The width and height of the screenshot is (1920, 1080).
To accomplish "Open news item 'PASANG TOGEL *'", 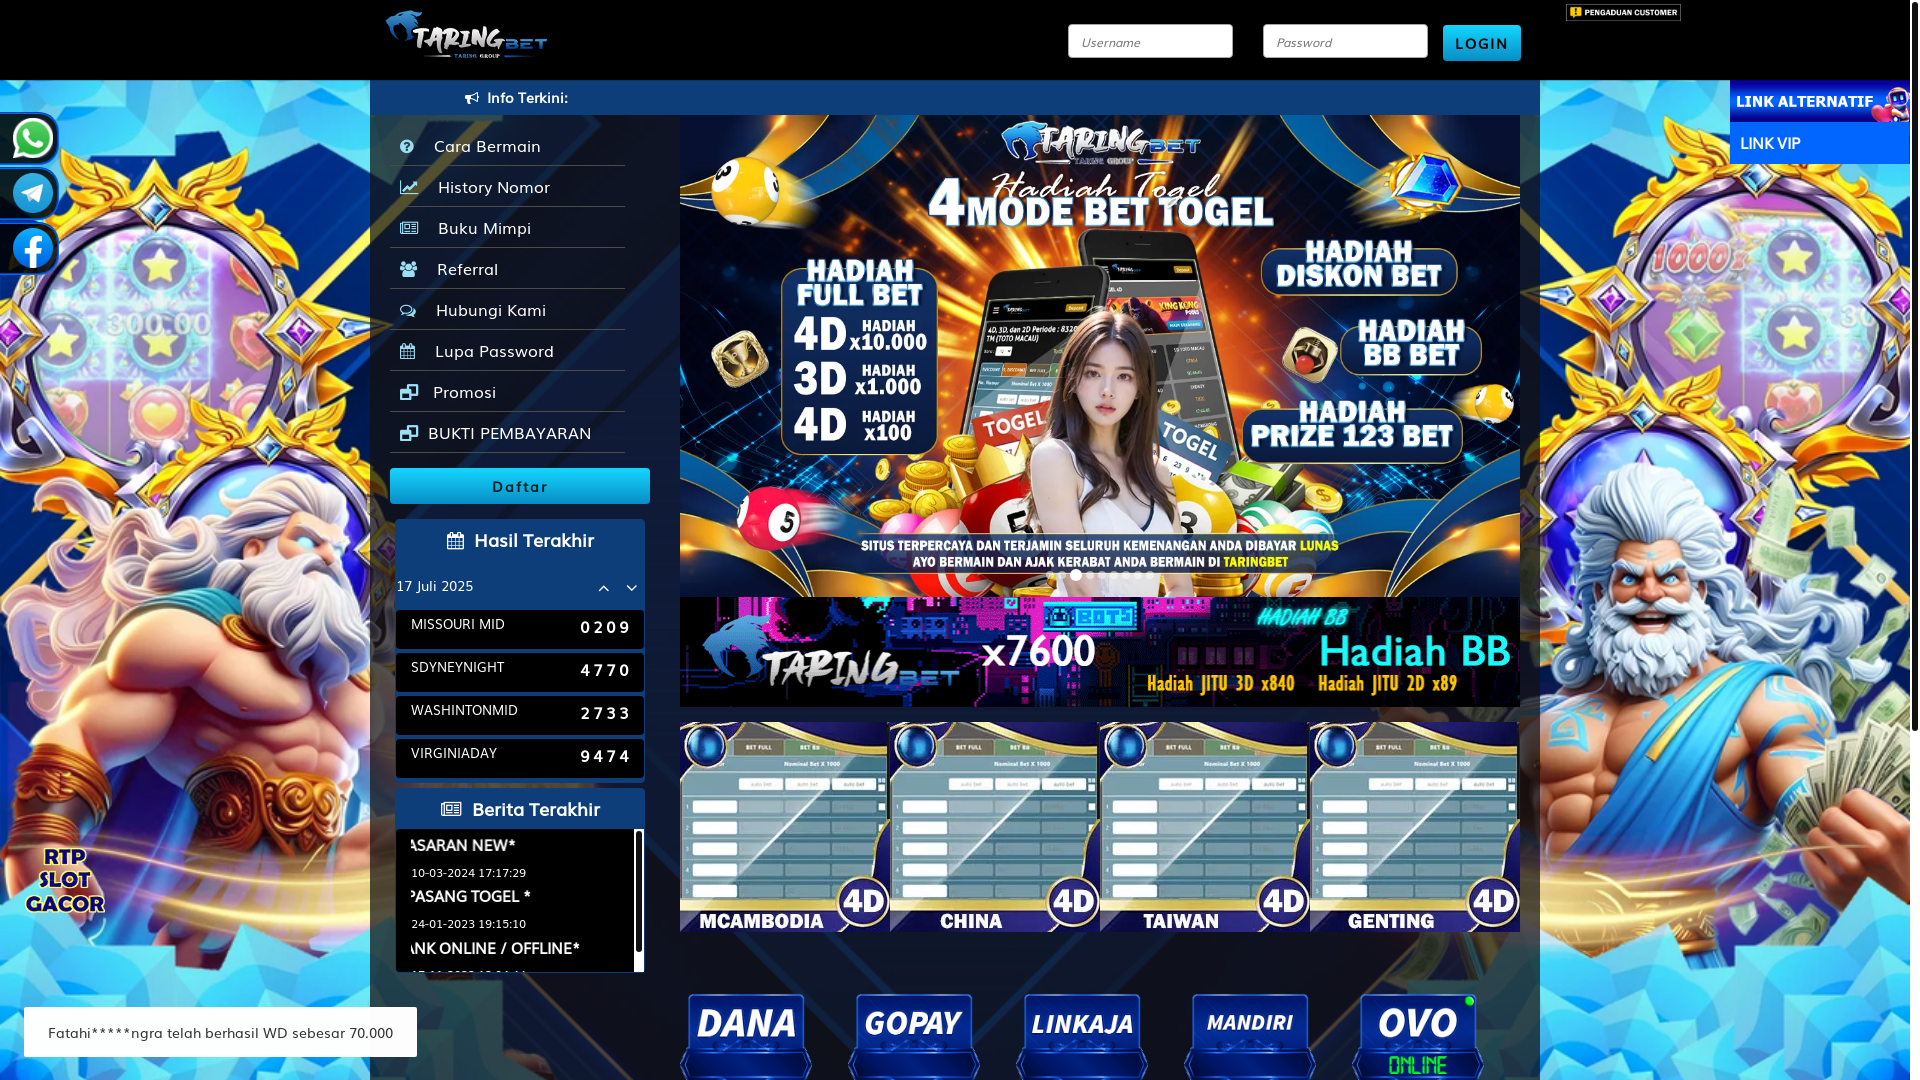I will click(x=471, y=897).
